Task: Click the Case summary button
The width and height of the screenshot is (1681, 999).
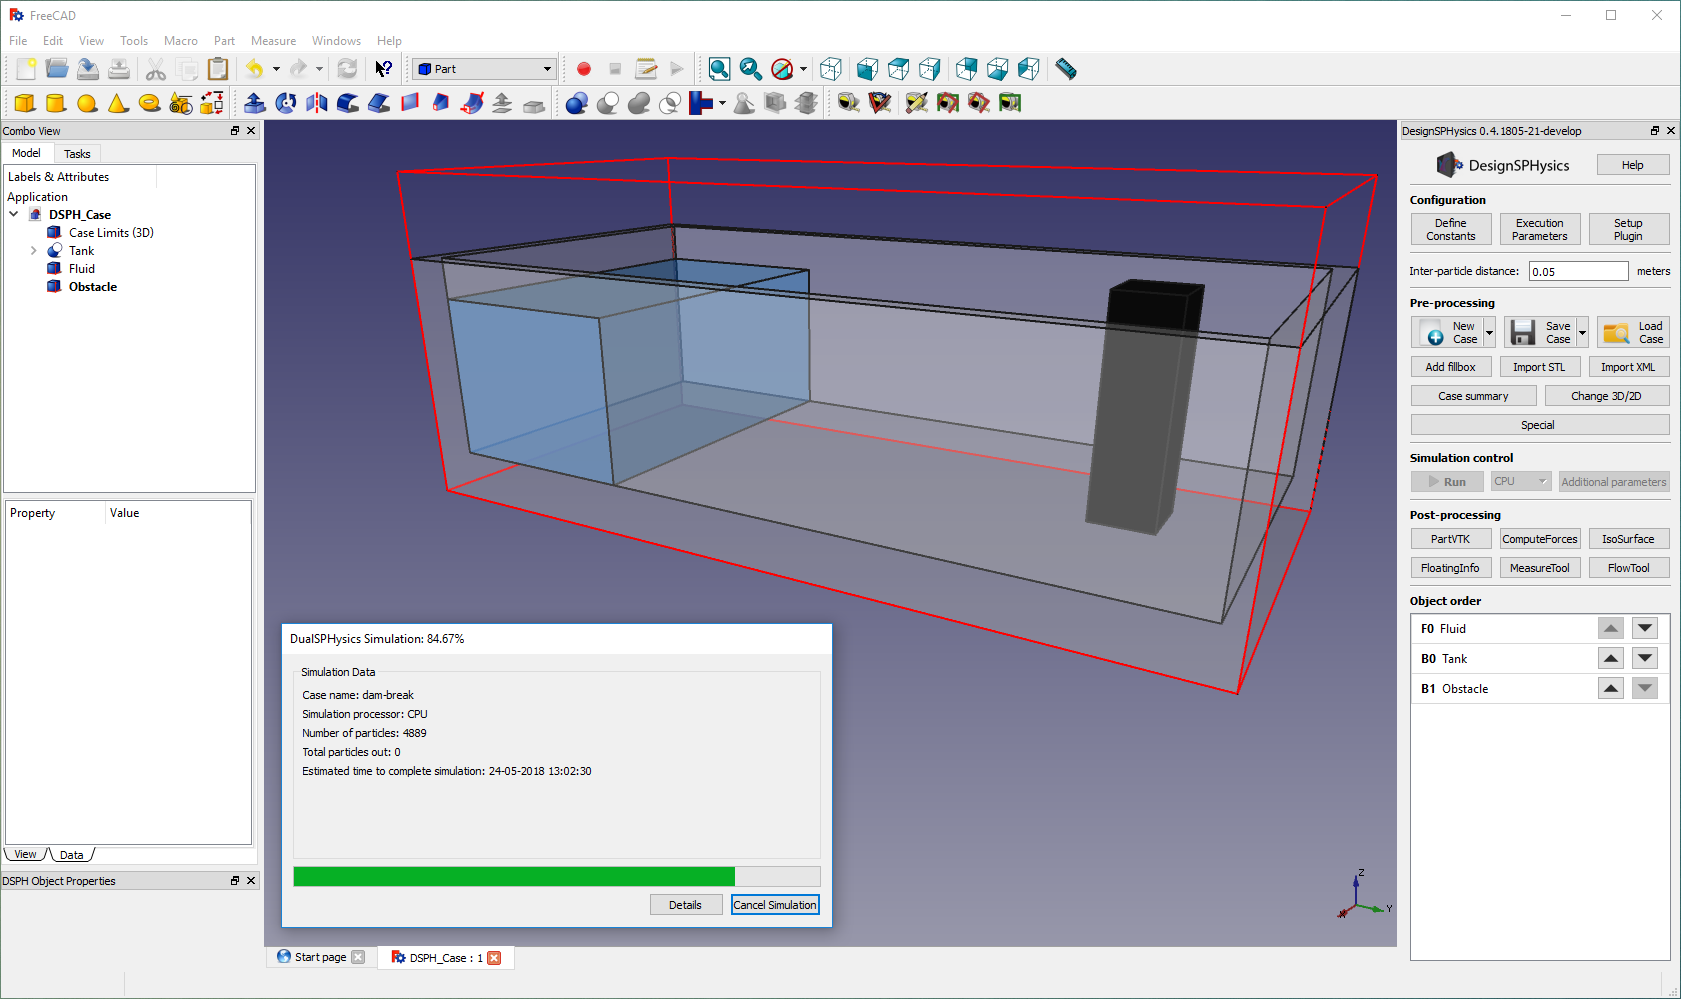Action: (x=1473, y=396)
